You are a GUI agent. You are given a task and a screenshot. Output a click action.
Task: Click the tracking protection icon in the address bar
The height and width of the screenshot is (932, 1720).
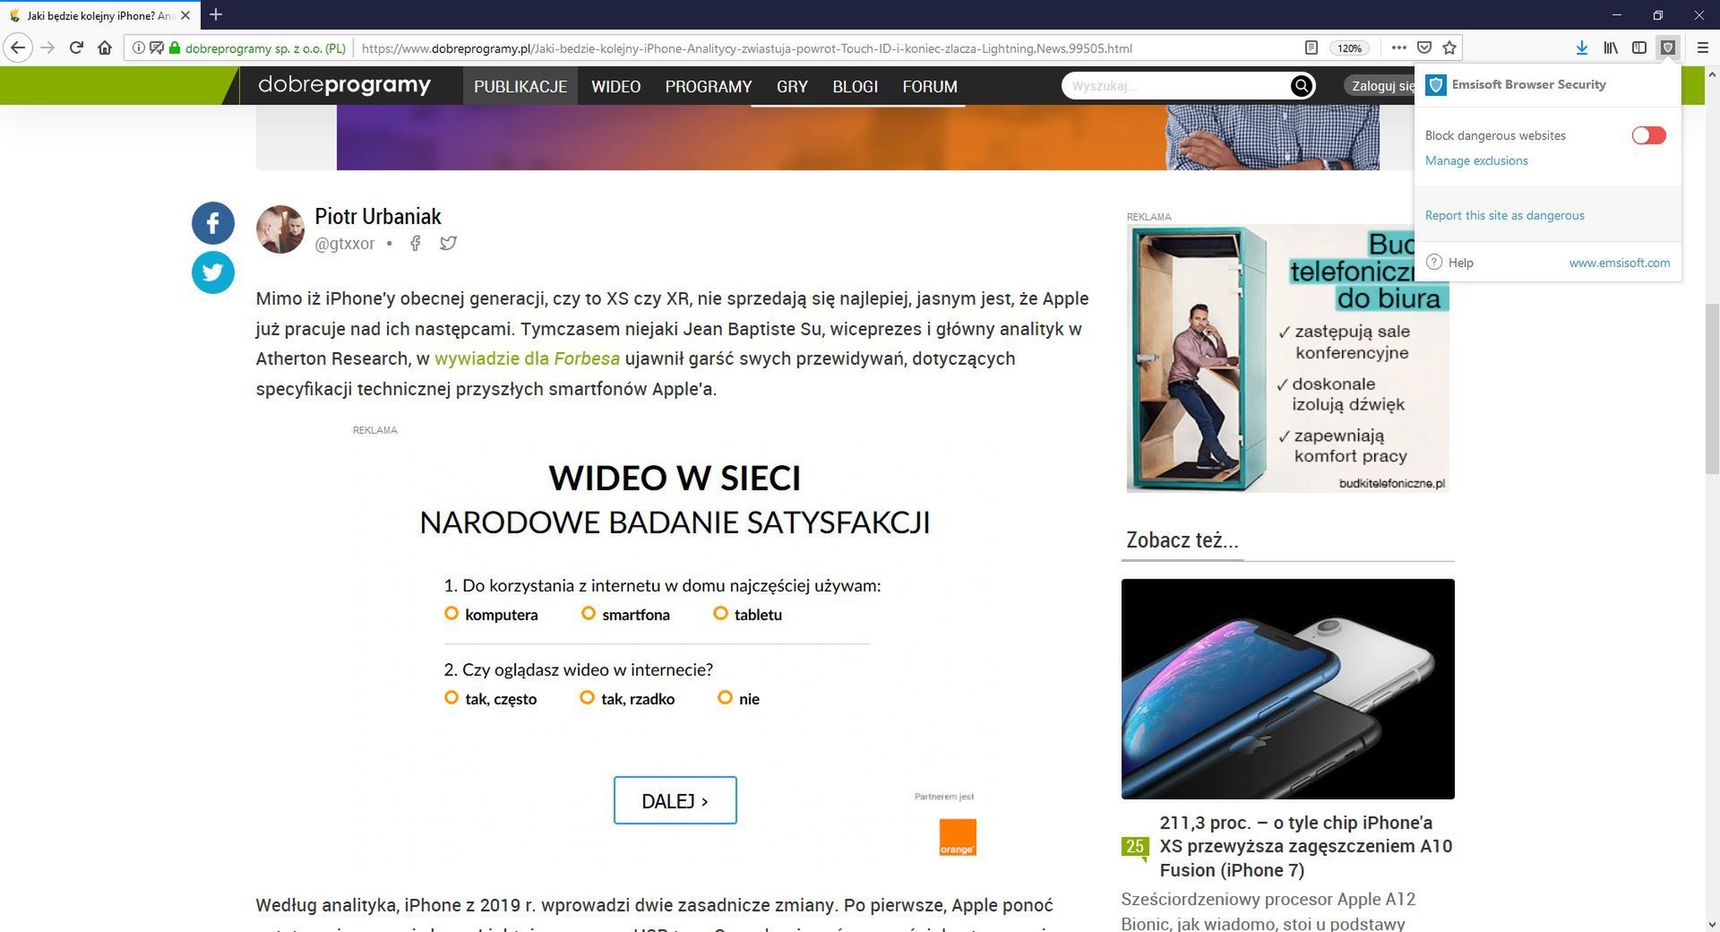pyautogui.click(x=156, y=47)
